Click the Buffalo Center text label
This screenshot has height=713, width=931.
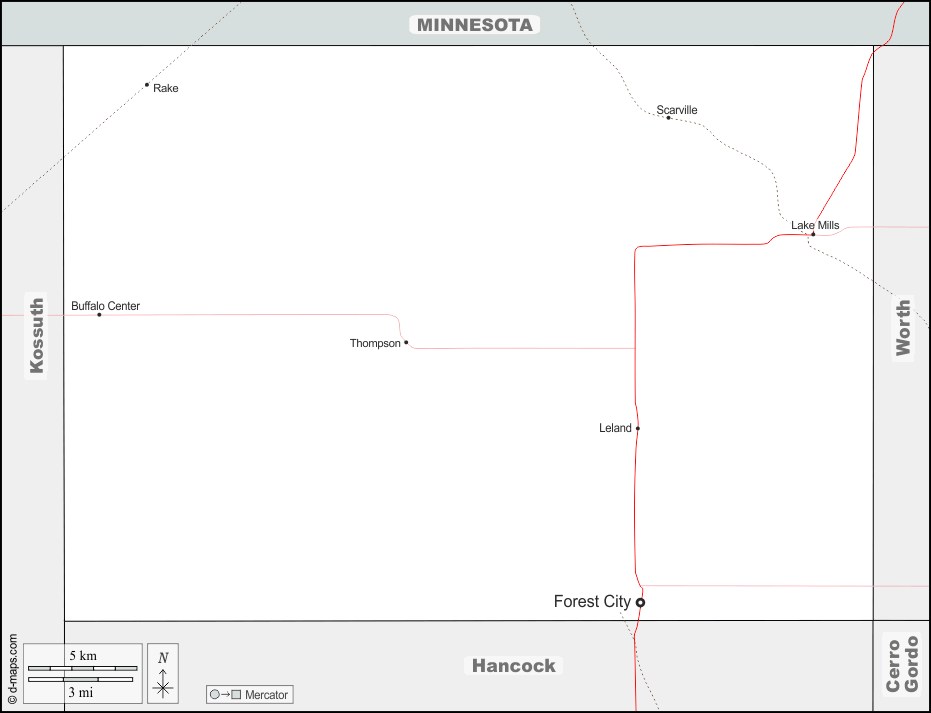[x=105, y=306]
